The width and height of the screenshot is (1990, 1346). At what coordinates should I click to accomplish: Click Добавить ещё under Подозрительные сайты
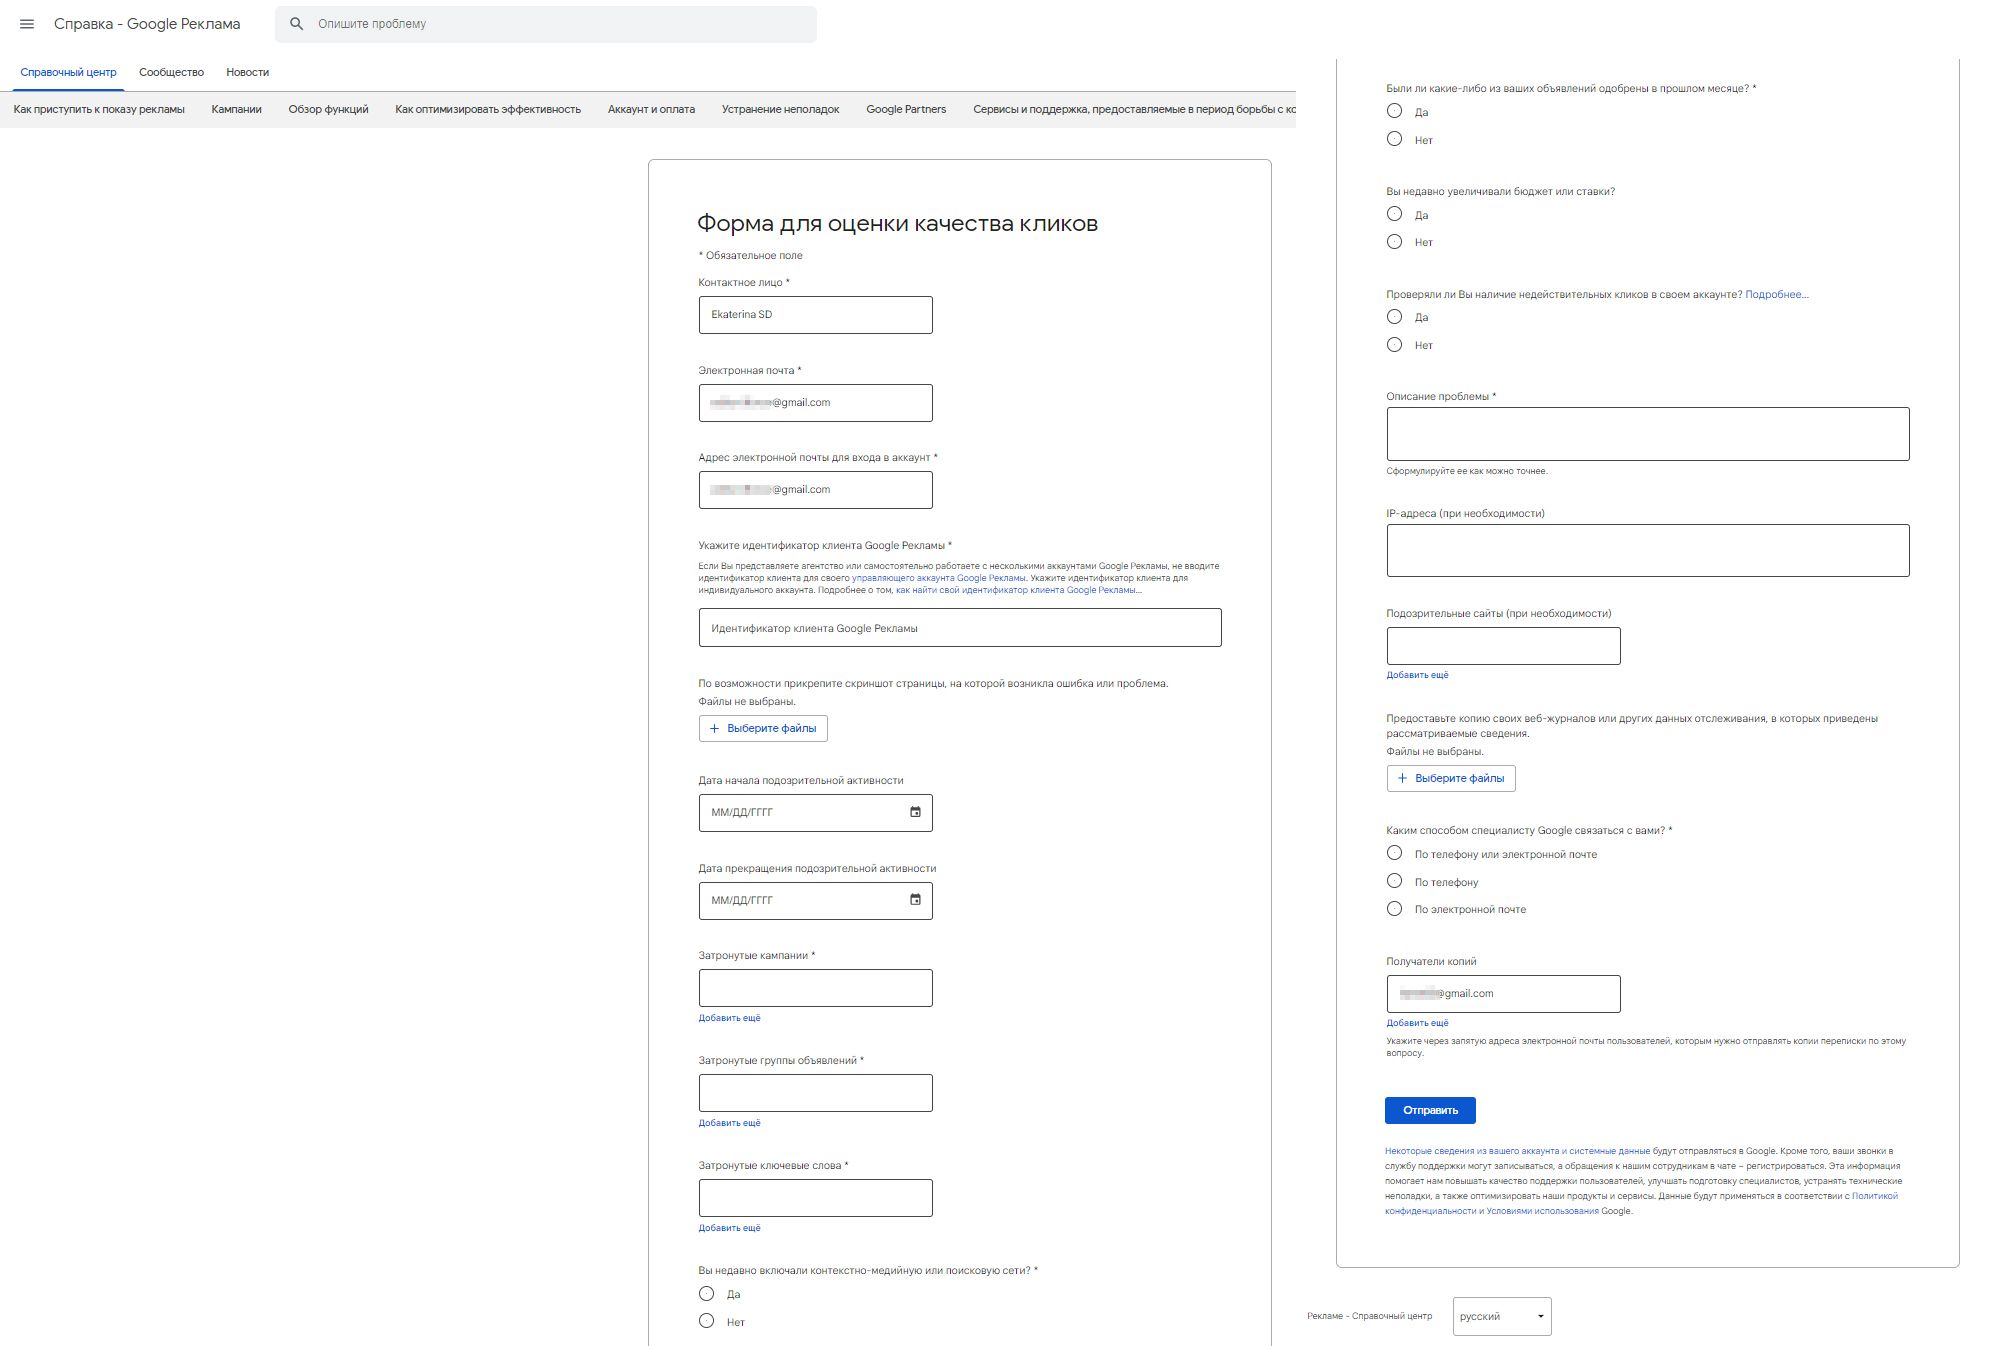[1417, 675]
